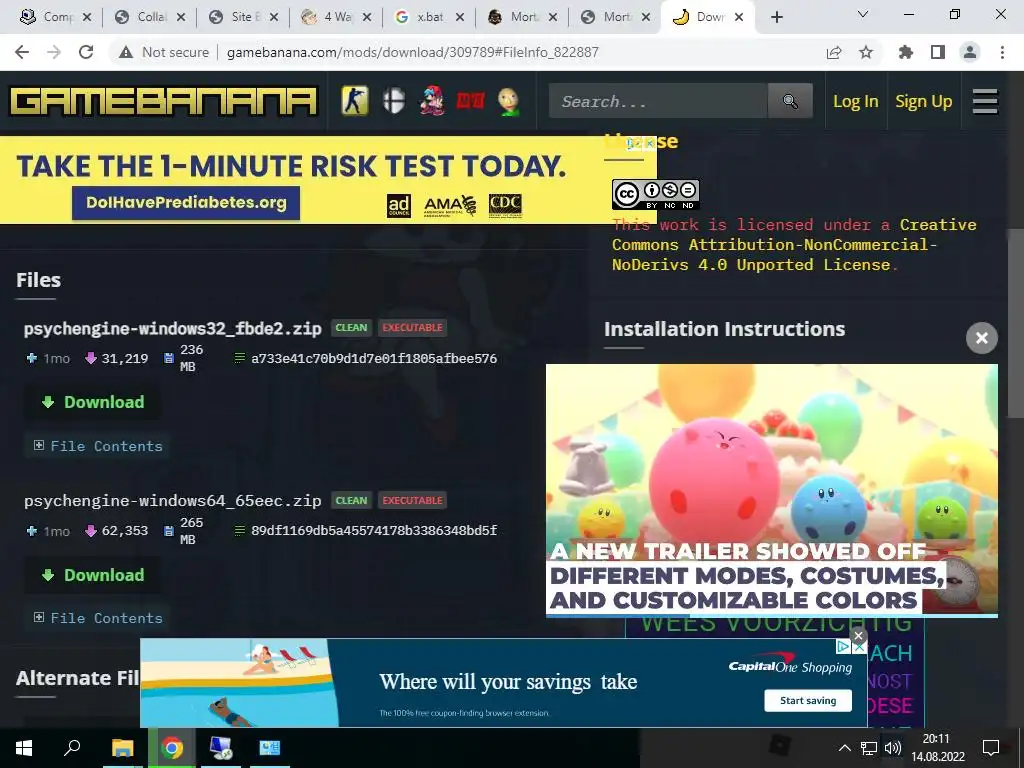Expand File Contents for windows32 zip
Screen dimensions: 1024x768
coord(98,446)
